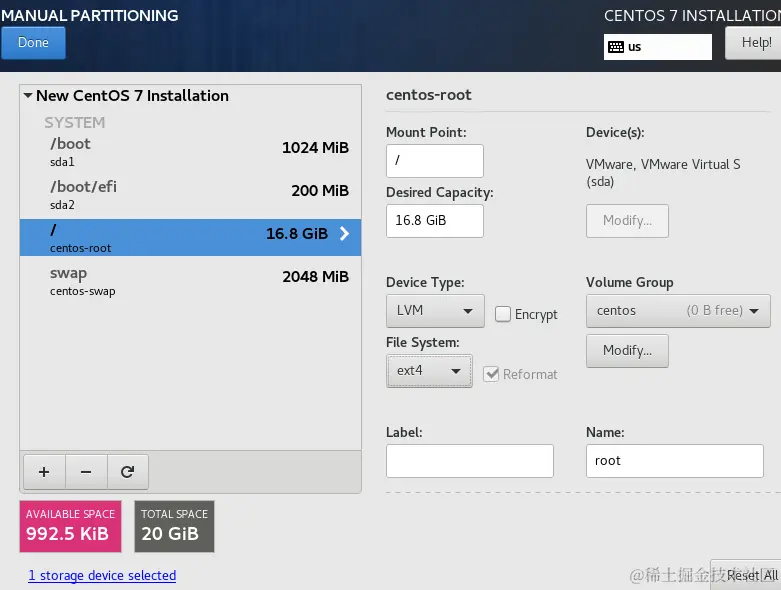Image resolution: width=781 pixels, height=590 pixels.
Task: Select the swap centos-swap partition row
Action: (190, 281)
